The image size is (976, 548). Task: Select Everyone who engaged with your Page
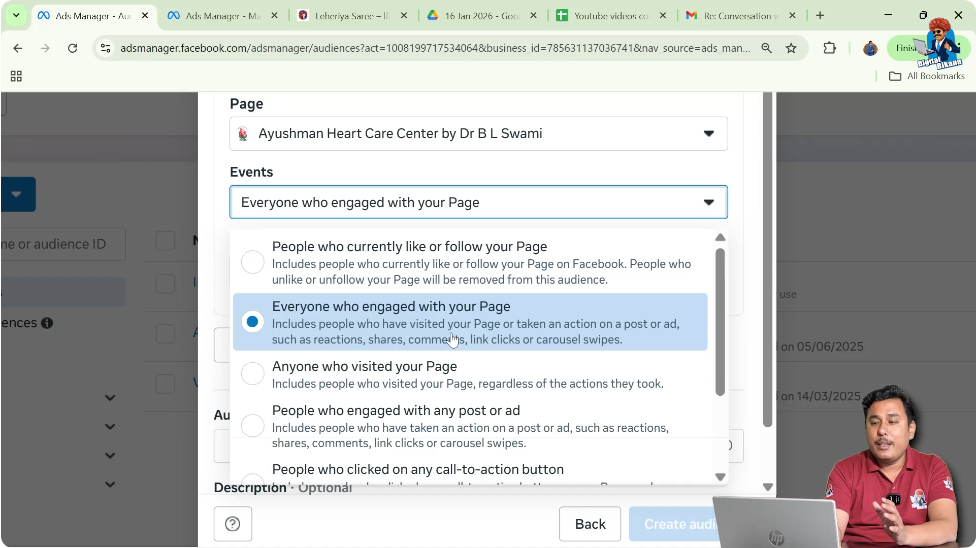[x=470, y=322]
